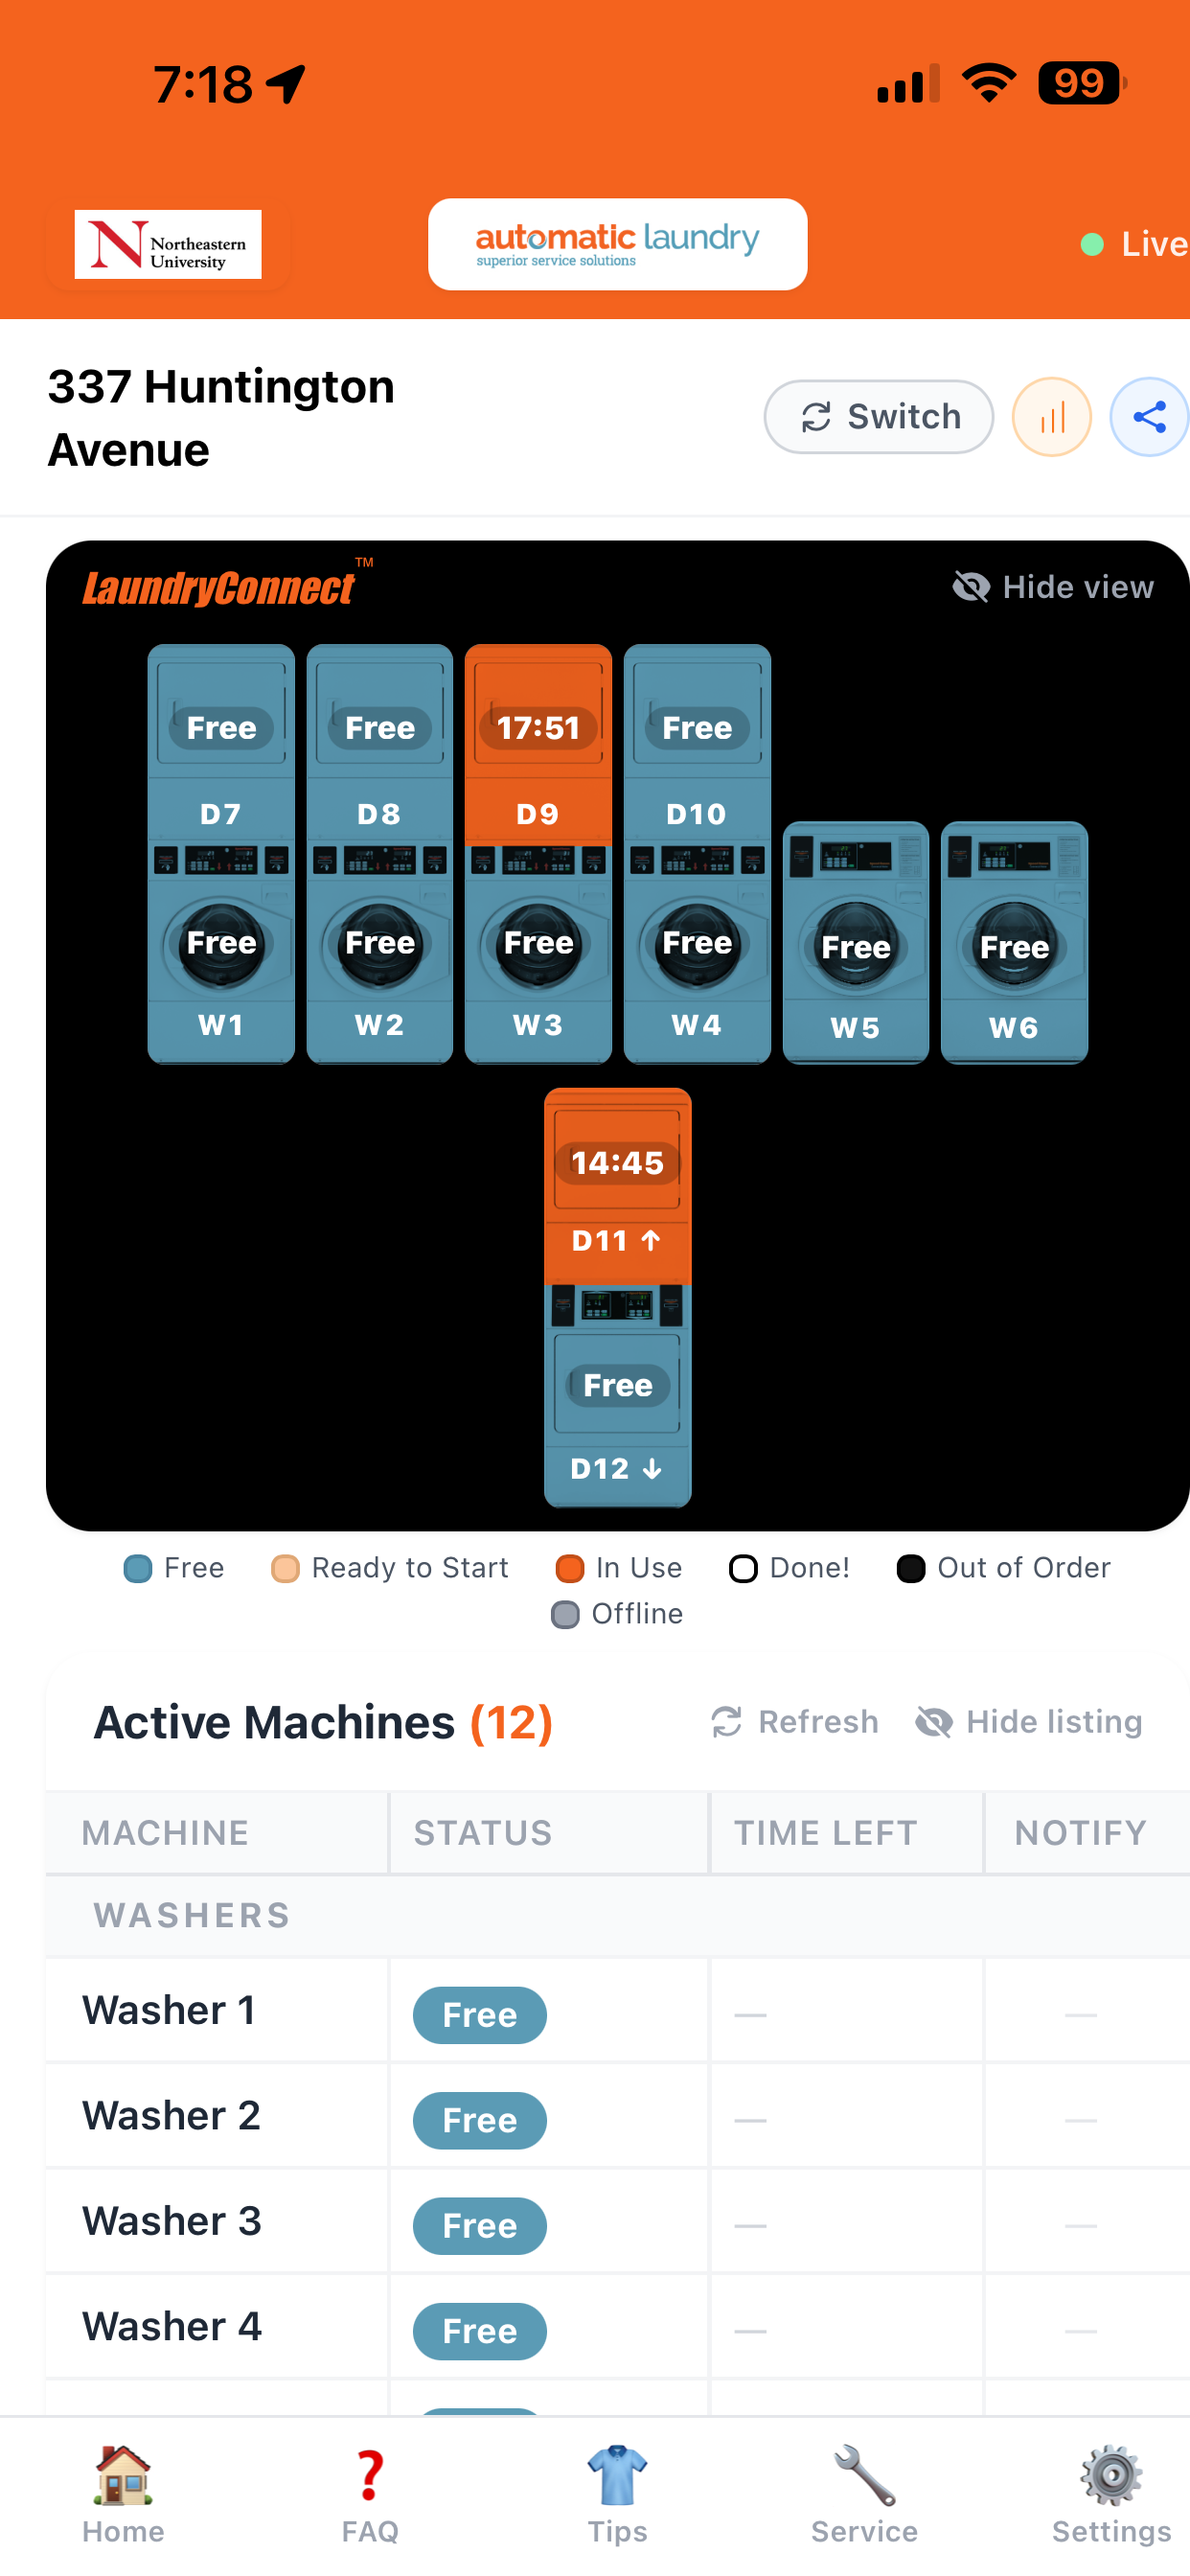1190x2576 pixels.
Task: Go to the Home tab
Action: pos(123,2494)
